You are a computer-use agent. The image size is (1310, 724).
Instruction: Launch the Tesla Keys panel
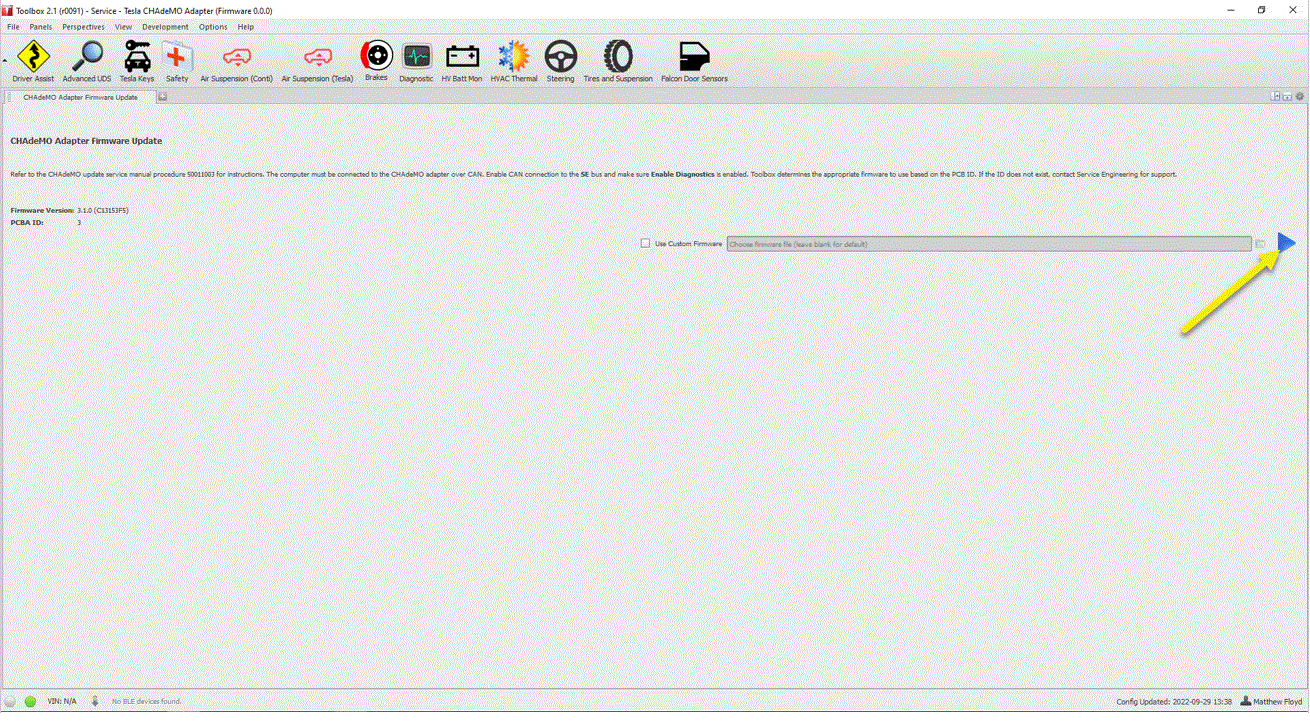click(x=137, y=62)
